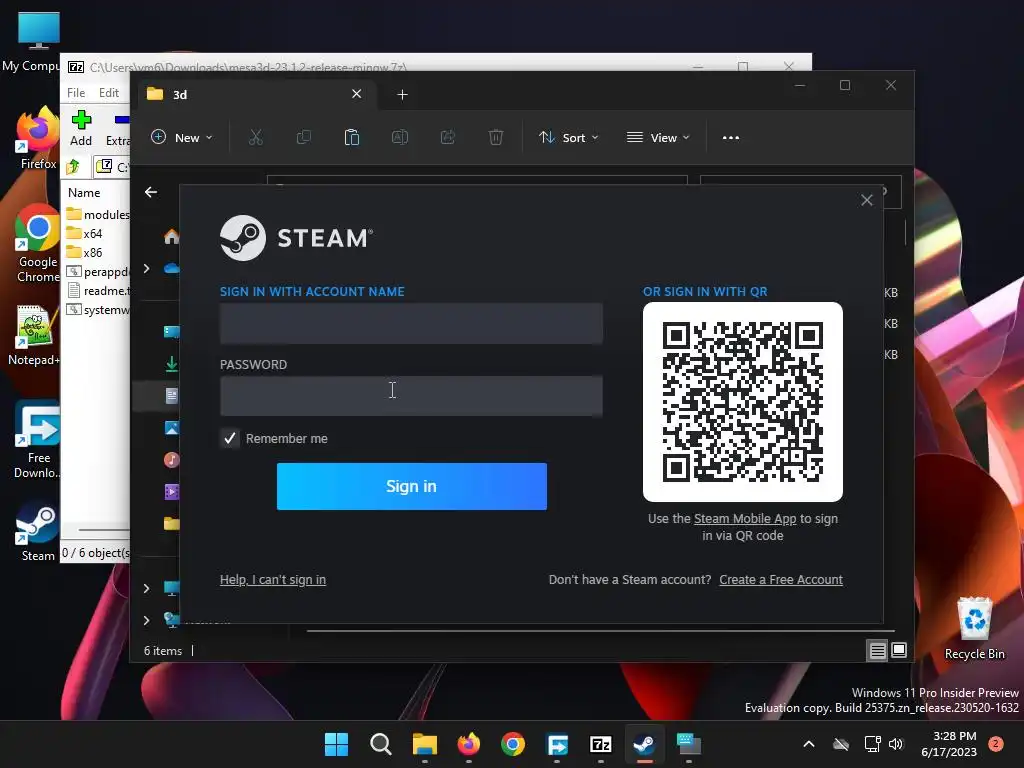
Task: Switch Explorer to large icons view
Action: coord(899,650)
